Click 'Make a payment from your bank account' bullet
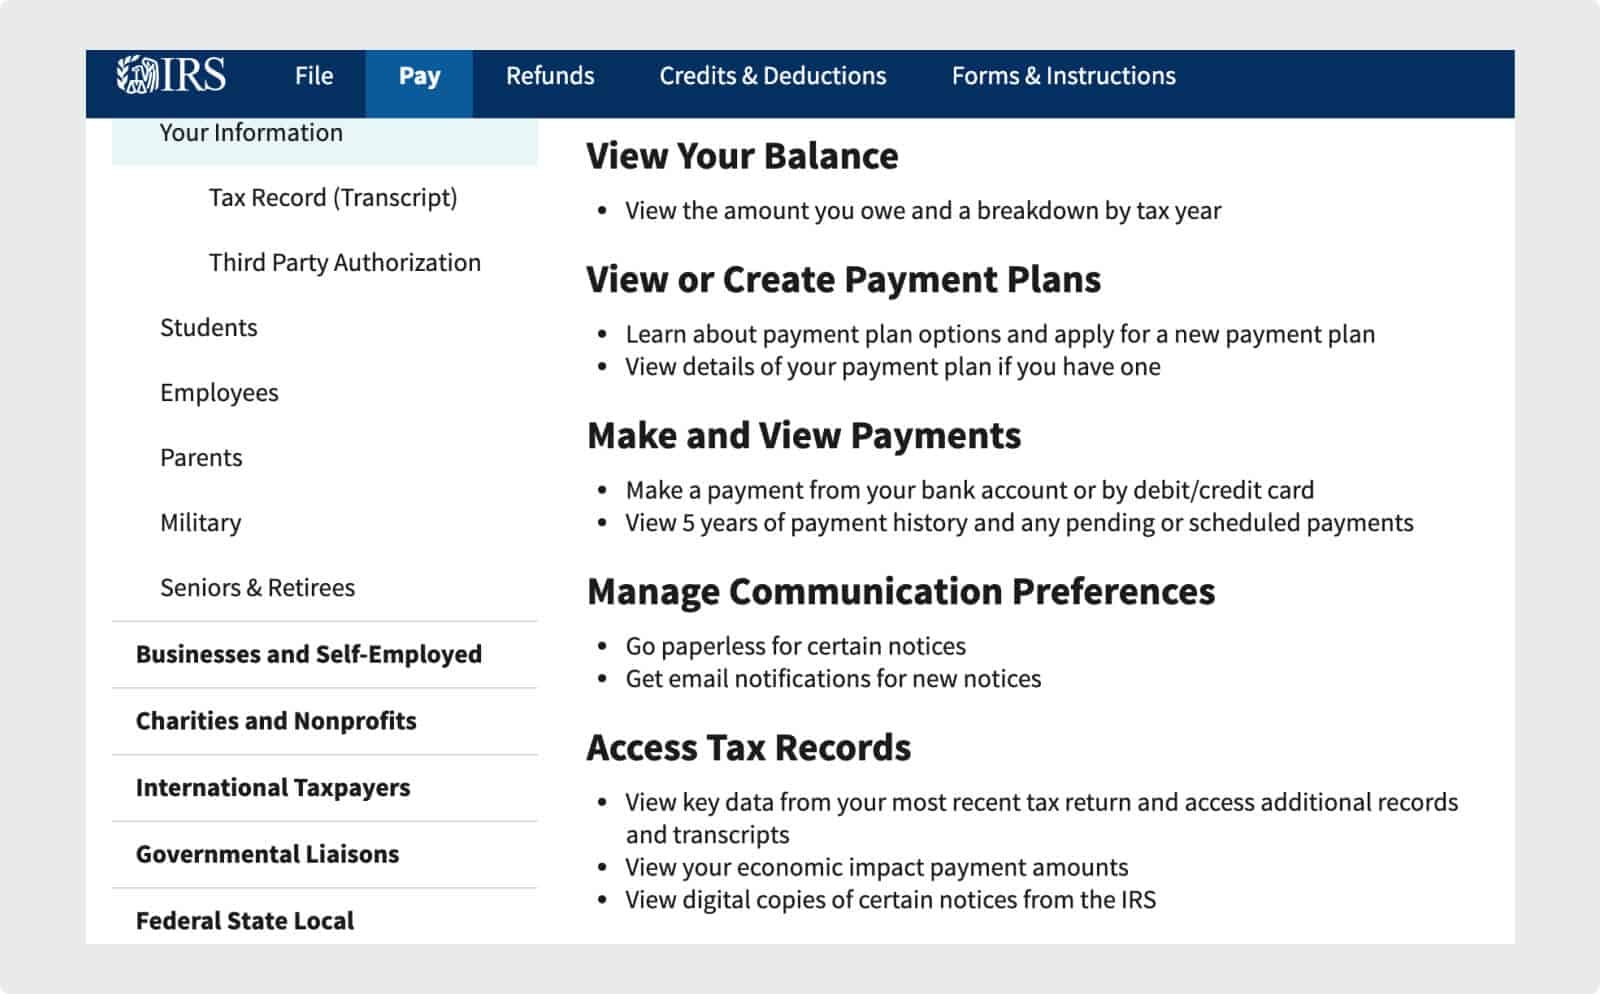Viewport: 1600px width, 994px height. 970,490
